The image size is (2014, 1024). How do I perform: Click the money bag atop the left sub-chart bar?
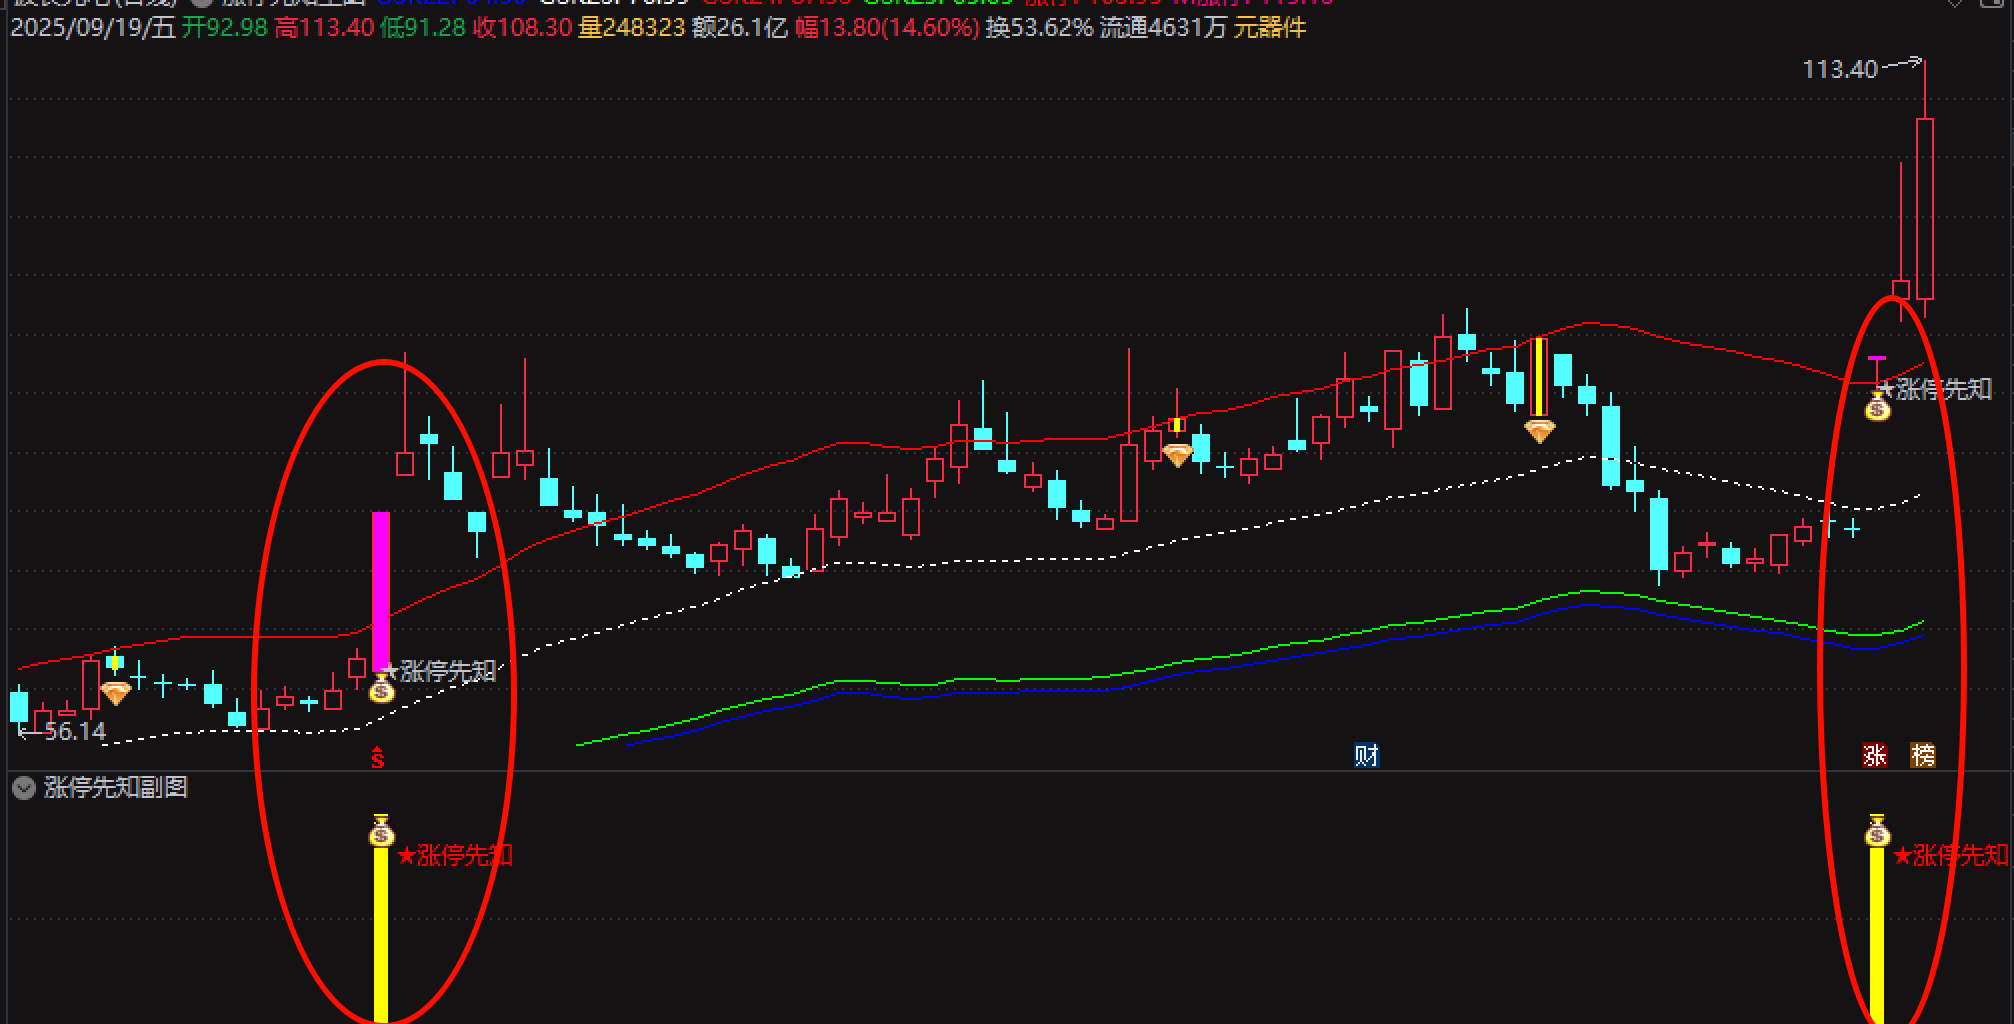coord(381,832)
